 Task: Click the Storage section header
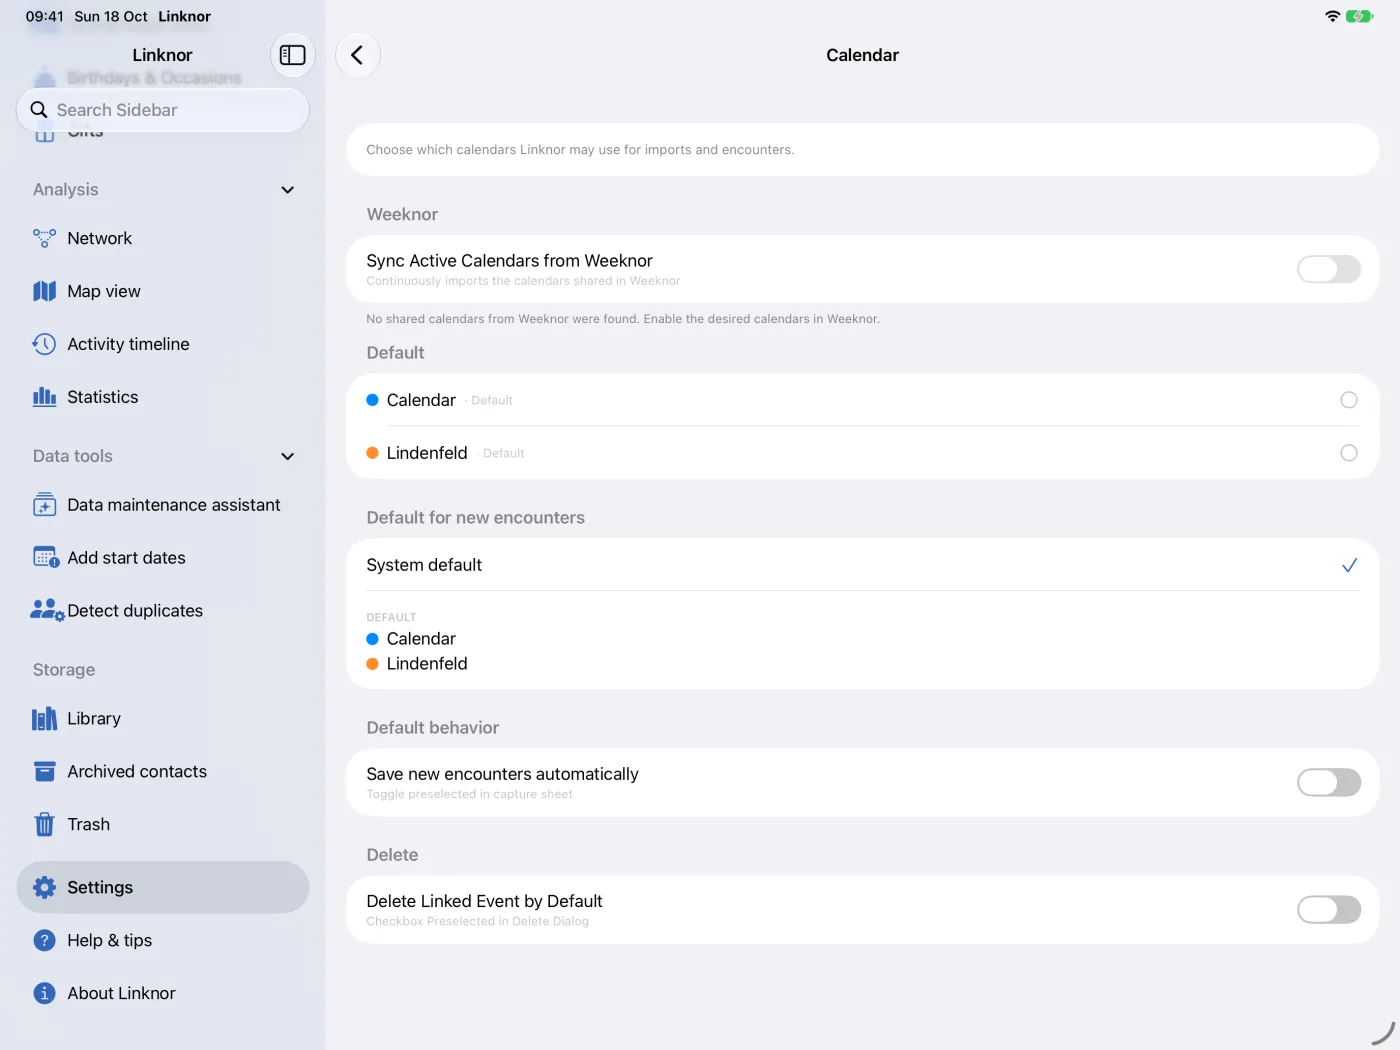pyautogui.click(x=64, y=670)
